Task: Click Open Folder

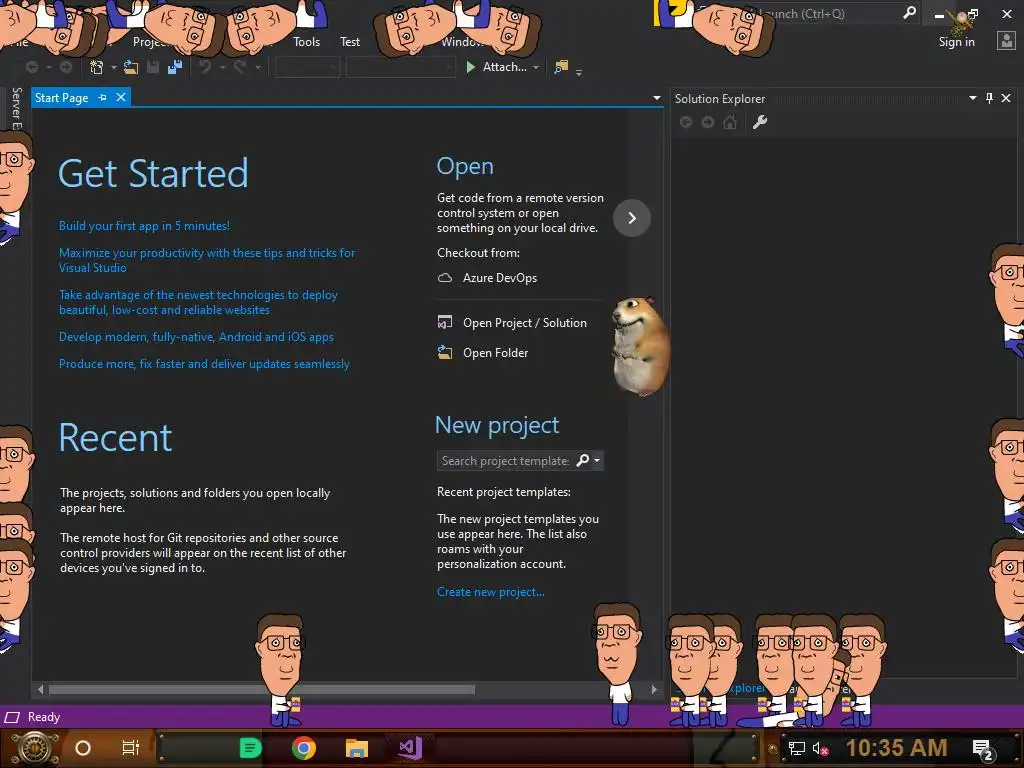Action: pyautogui.click(x=483, y=353)
